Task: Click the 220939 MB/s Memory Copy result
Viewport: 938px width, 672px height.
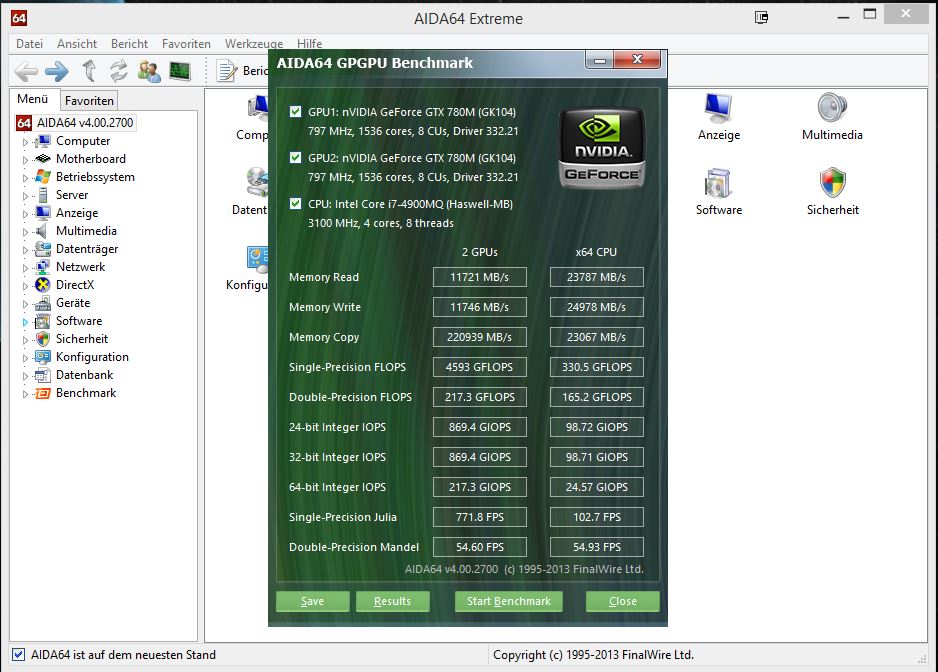Action: (480, 337)
